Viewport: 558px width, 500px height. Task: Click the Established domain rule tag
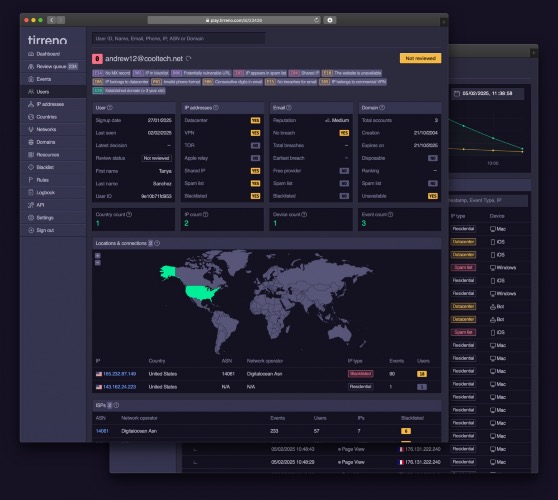129,91
